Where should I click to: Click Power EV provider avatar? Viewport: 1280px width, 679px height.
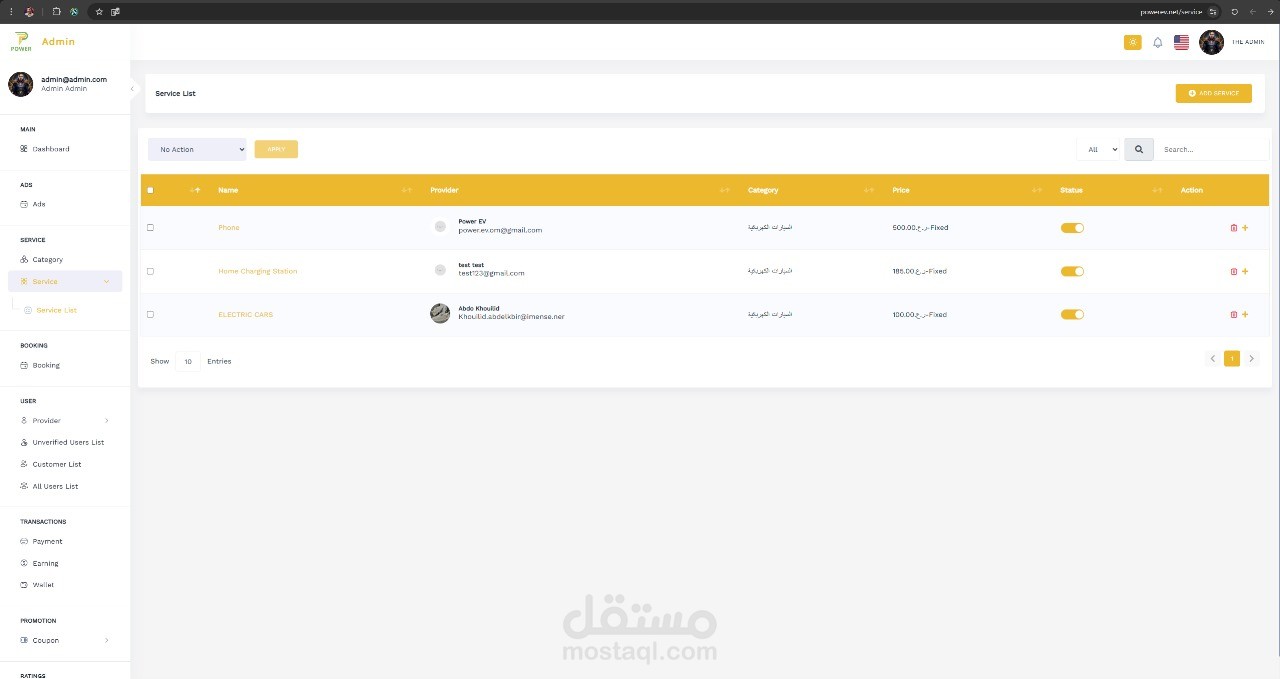440,227
